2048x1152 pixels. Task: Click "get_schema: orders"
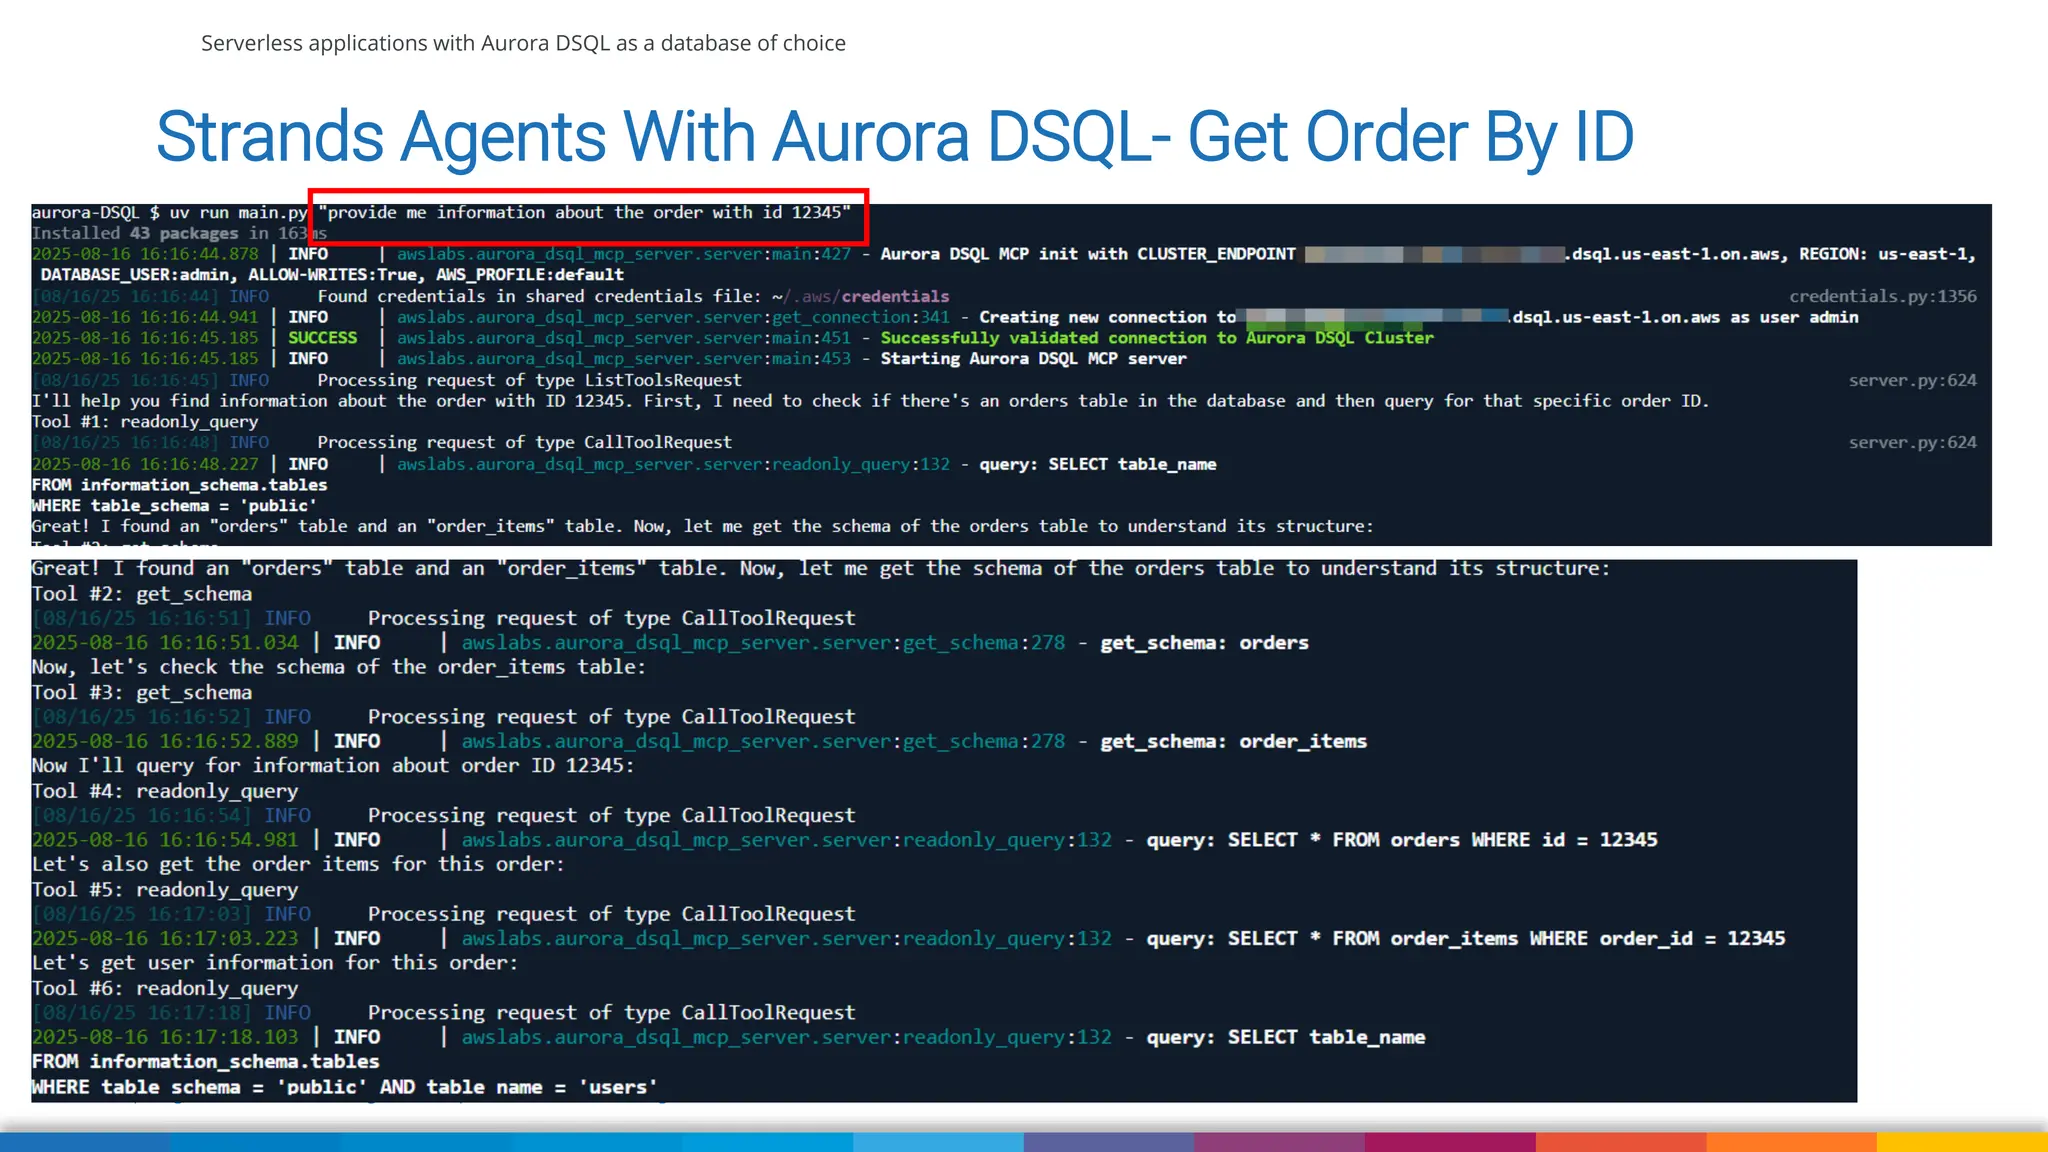(x=1204, y=643)
